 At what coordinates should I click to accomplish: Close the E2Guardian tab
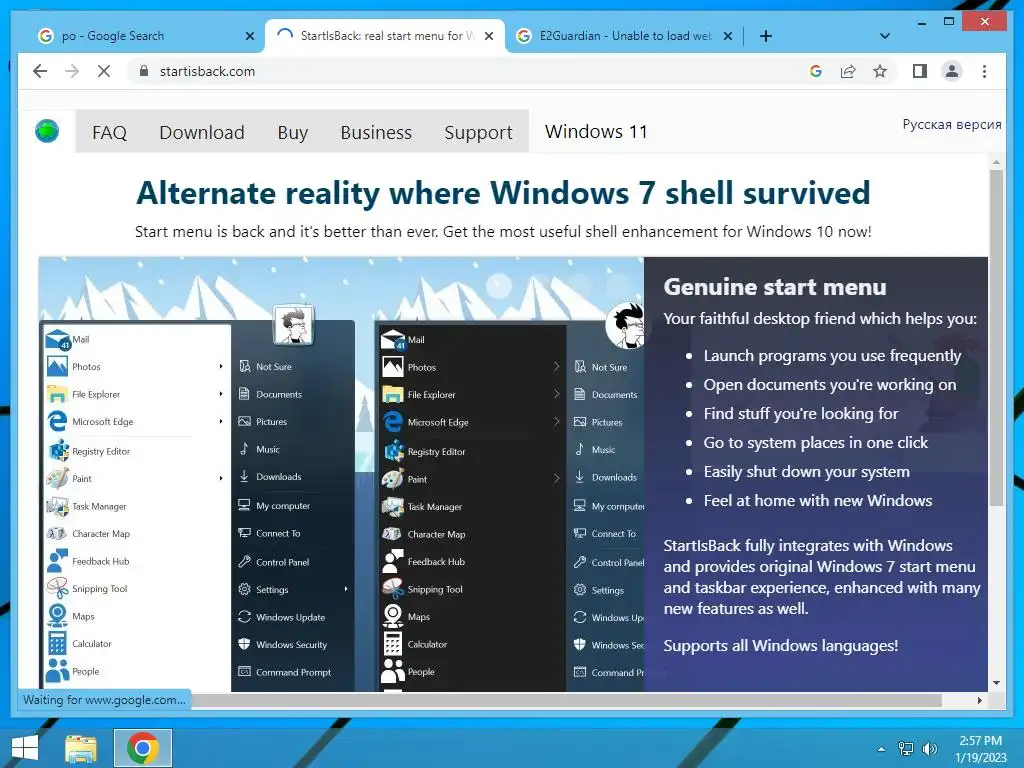coord(728,36)
